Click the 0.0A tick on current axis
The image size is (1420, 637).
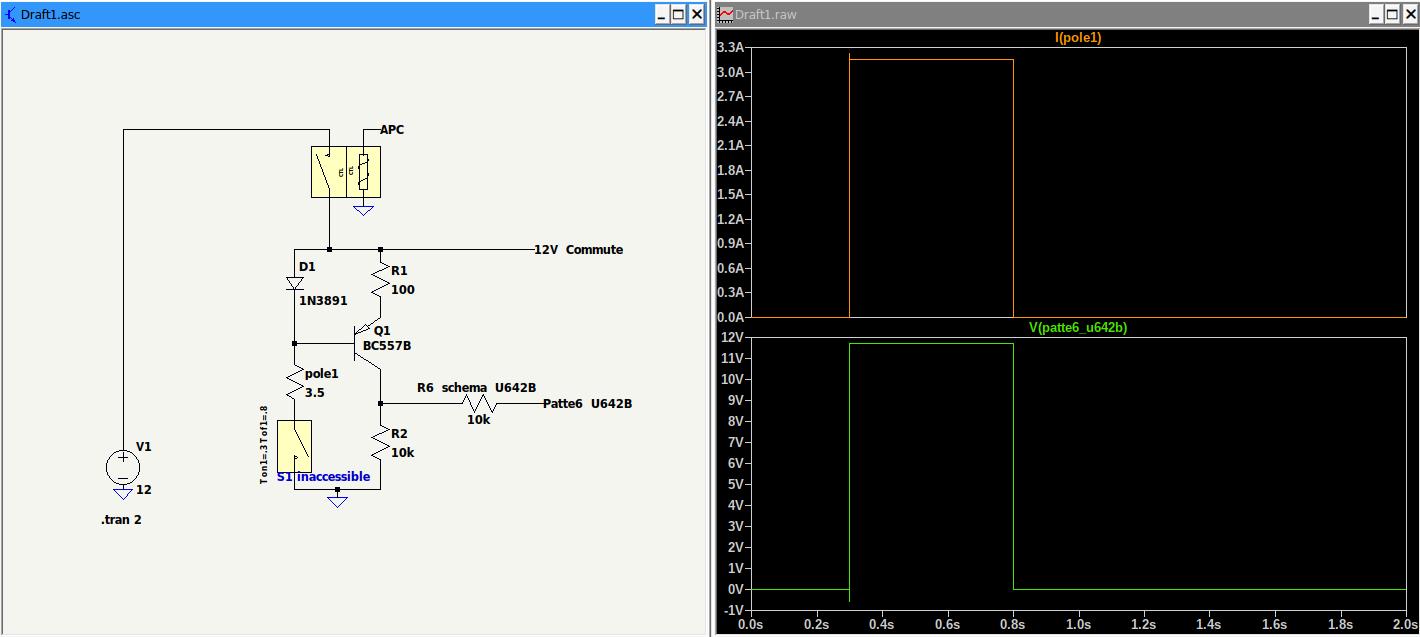[x=730, y=317]
